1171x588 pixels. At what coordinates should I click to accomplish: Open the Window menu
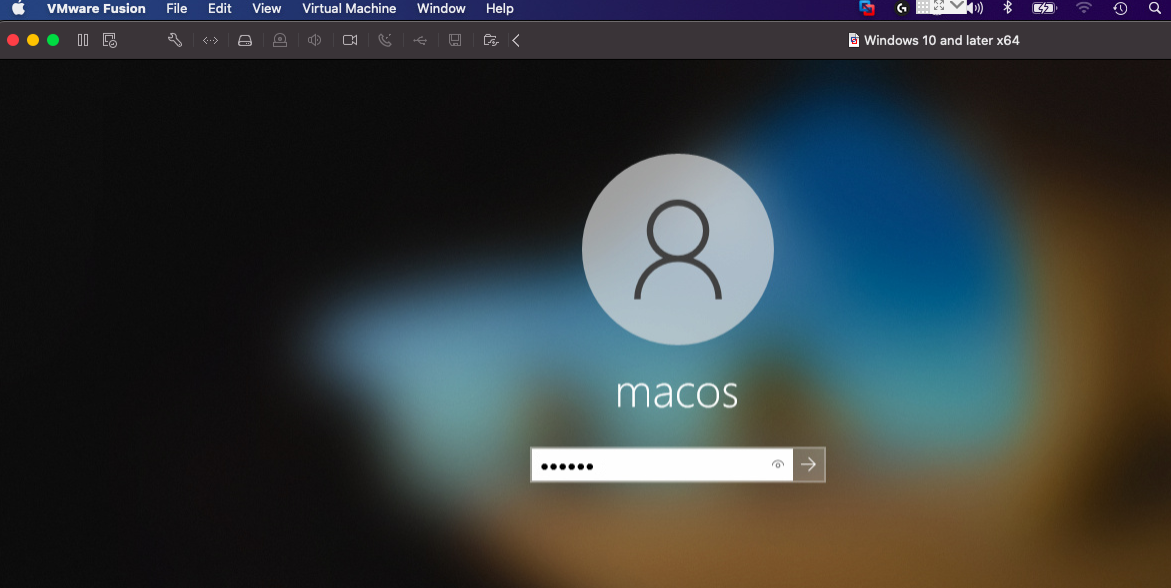coord(441,8)
